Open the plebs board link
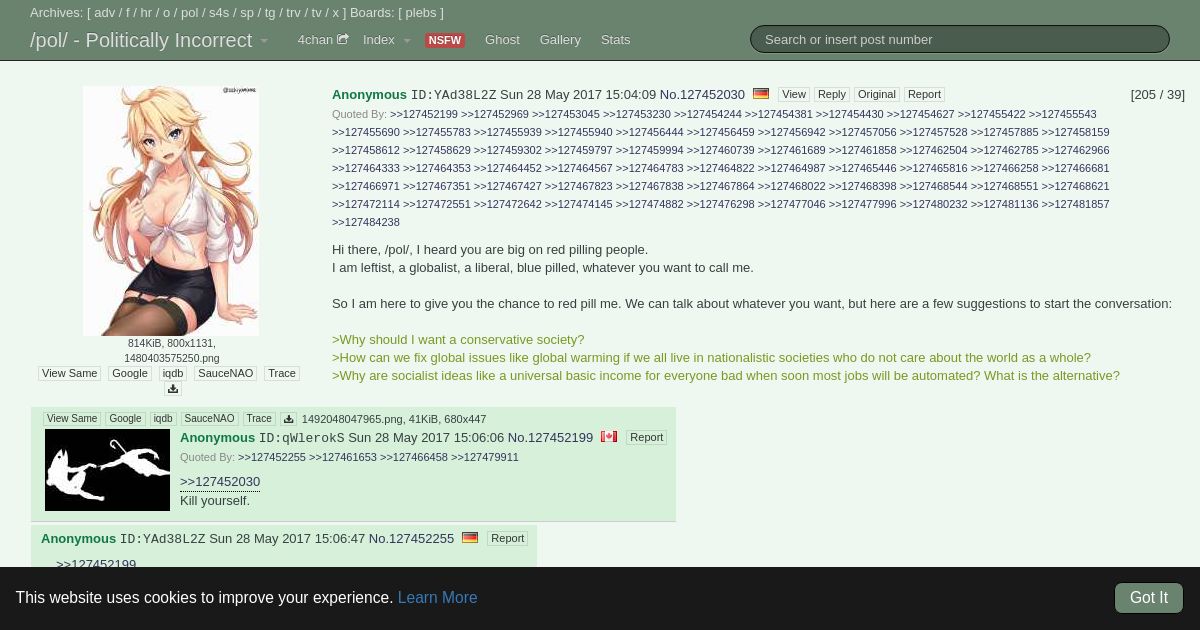1200x630 pixels. pyautogui.click(x=420, y=13)
